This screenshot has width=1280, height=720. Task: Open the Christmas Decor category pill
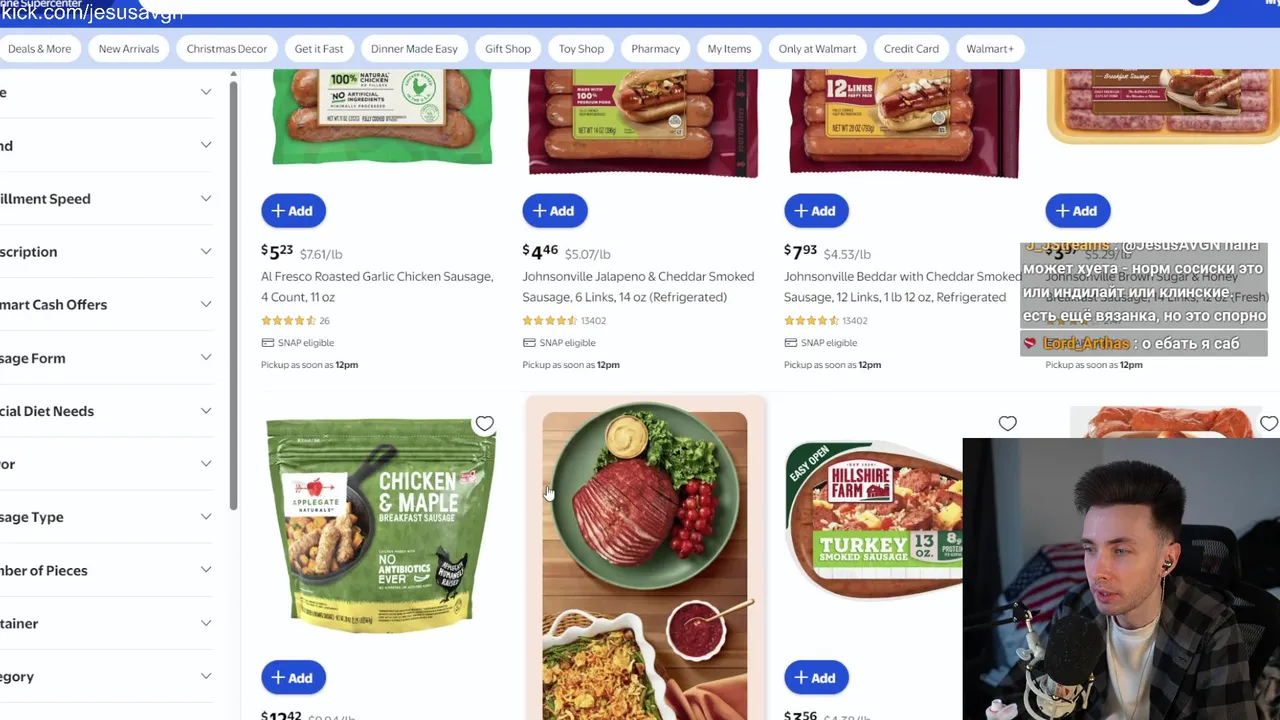pos(226,48)
